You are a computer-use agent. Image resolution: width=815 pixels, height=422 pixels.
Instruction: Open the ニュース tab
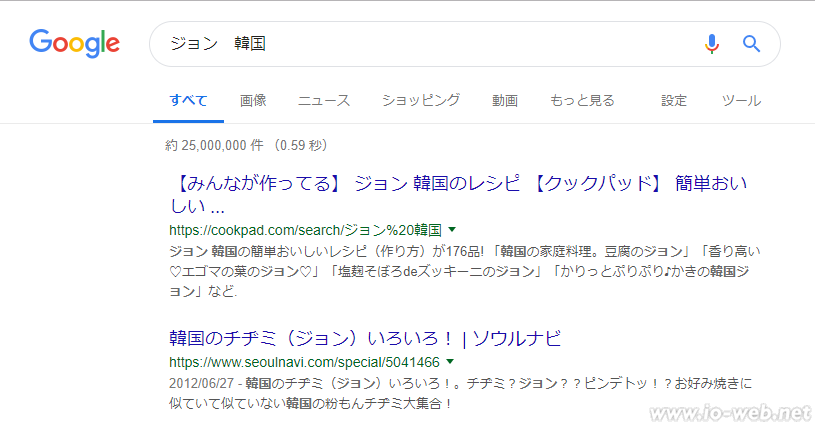click(x=324, y=100)
